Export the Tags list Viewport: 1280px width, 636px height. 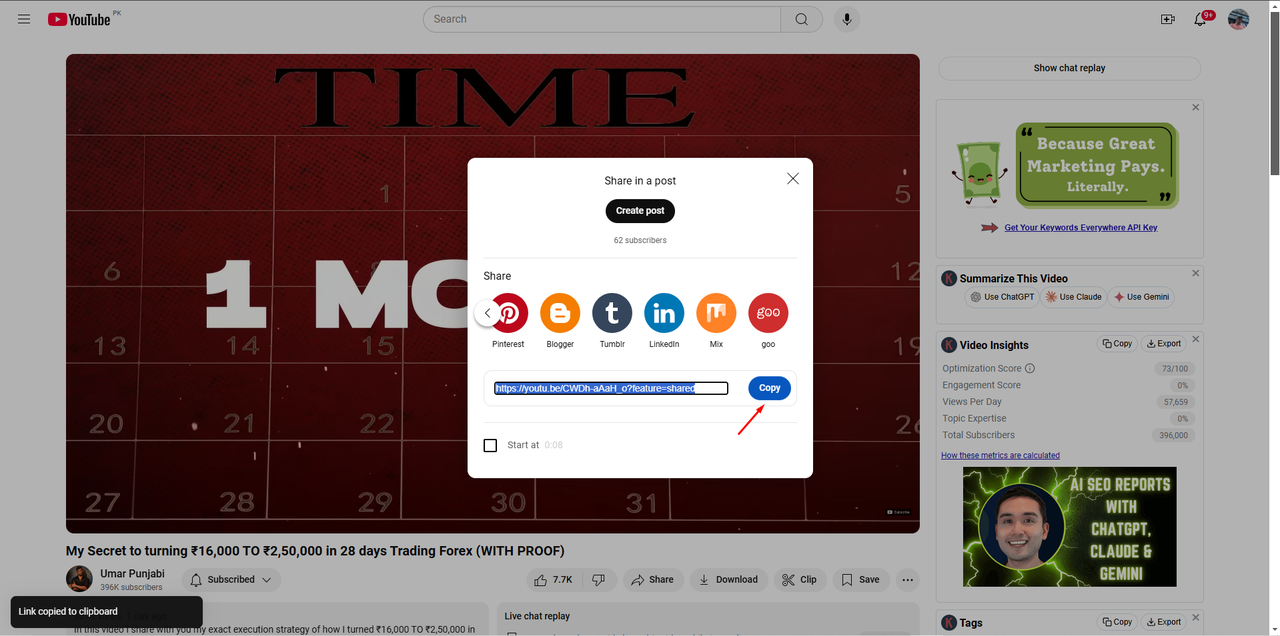coord(1164,622)
